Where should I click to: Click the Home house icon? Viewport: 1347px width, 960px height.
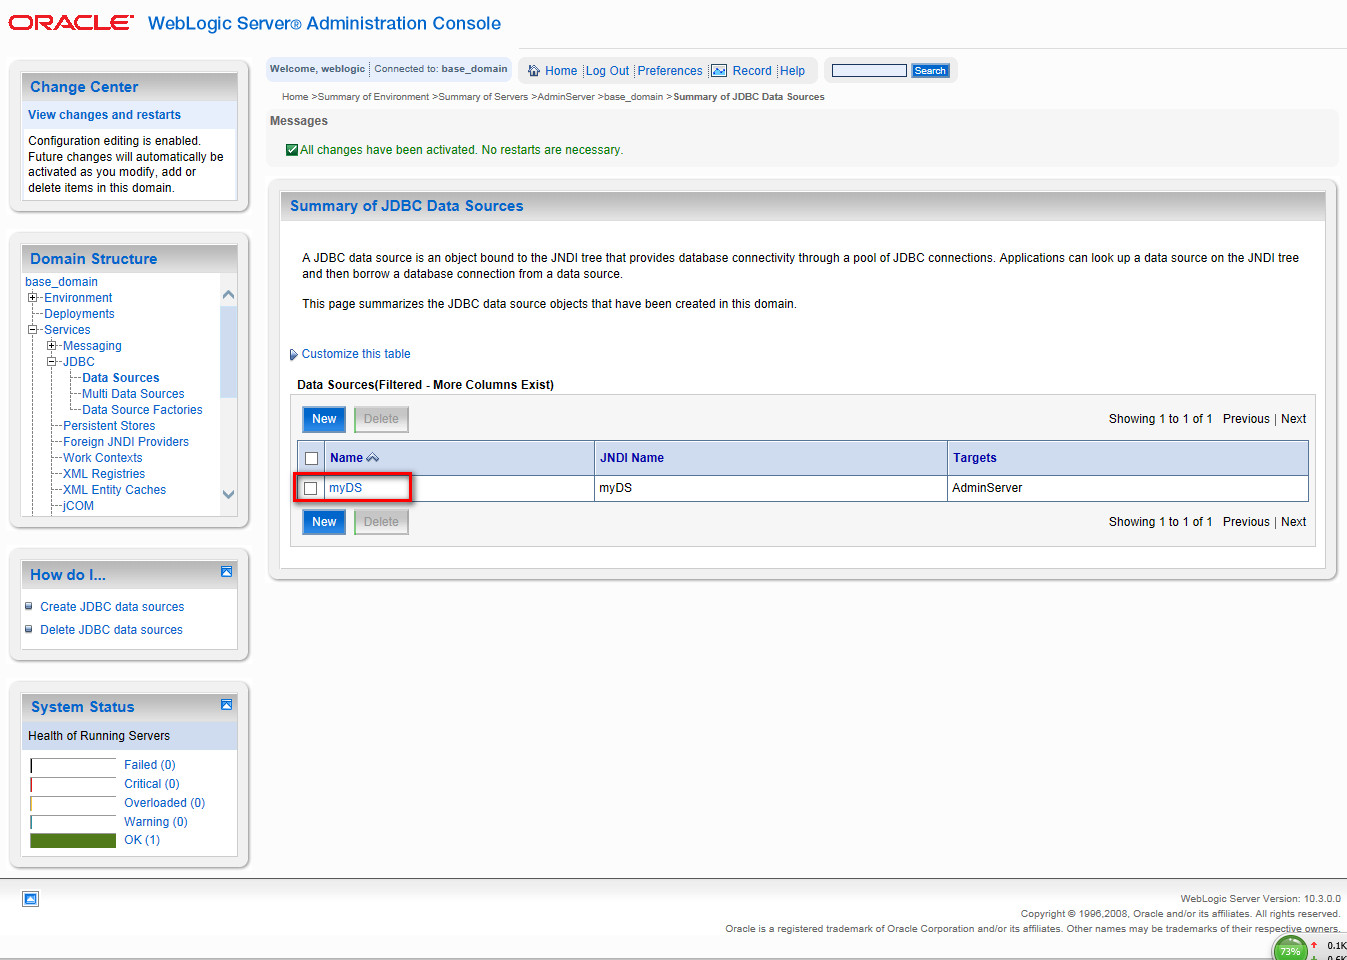click(534, 71)
